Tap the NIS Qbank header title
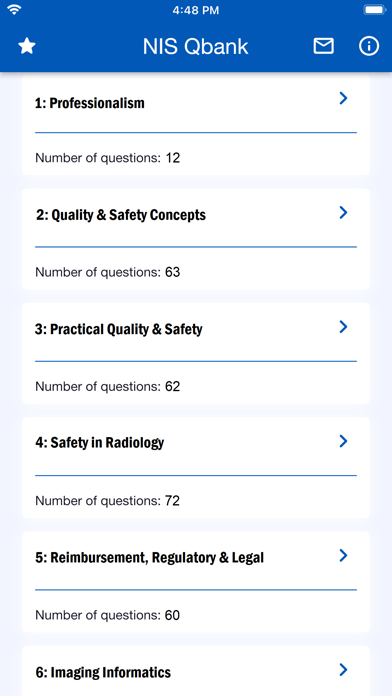The image size is (392, 696). [195, 47]
